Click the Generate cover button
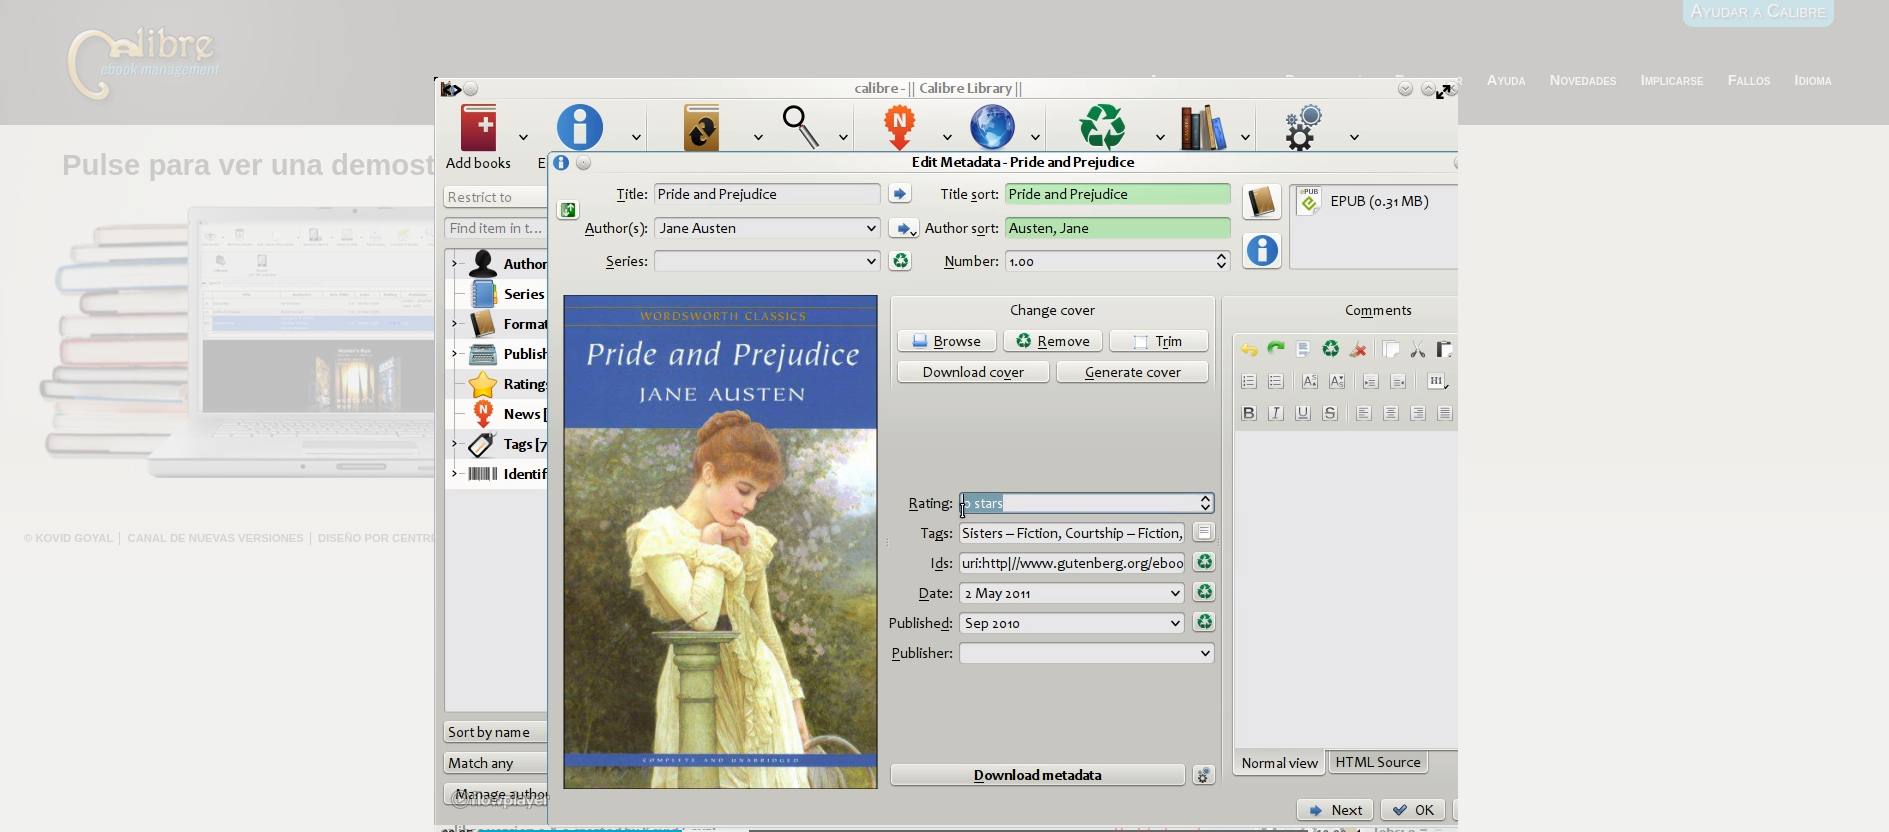The height and width of the screenshot is (832, 1889). (x=1132, y=372)
